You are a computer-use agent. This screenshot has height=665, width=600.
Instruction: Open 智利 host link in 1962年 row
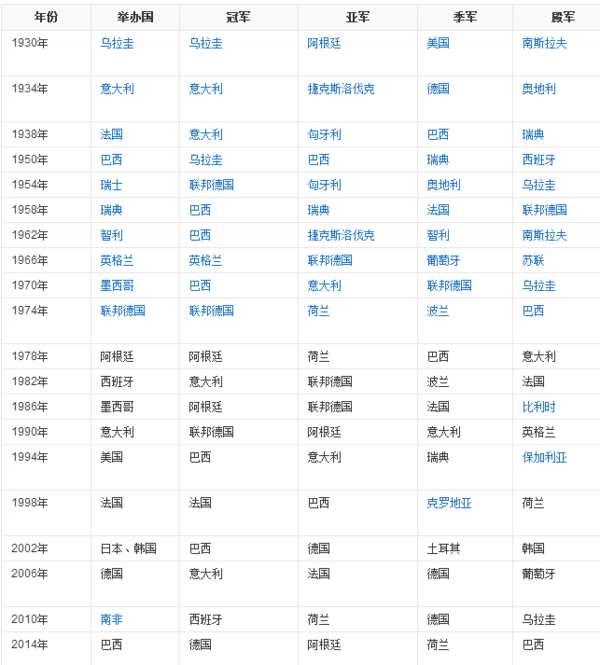(x=112, y=235)
